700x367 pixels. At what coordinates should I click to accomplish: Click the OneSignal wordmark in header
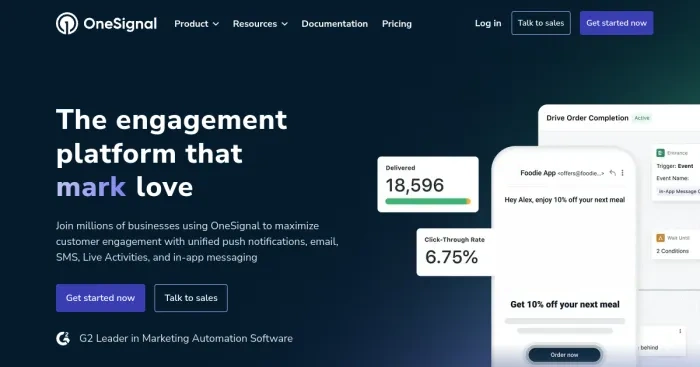120,24
